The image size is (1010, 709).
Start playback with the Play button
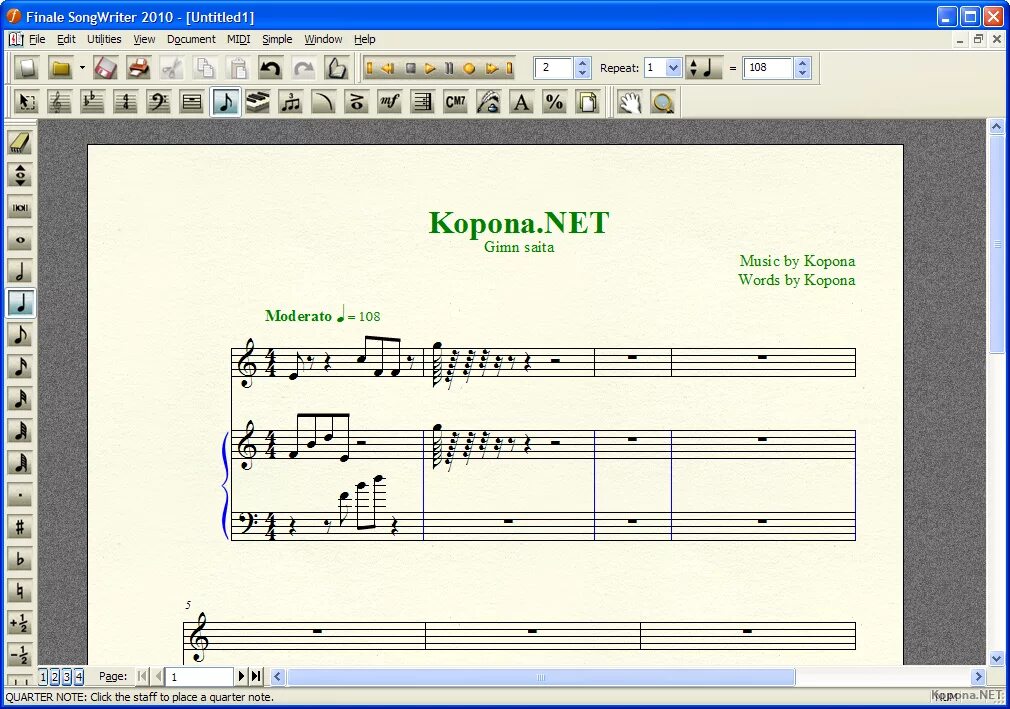tap(430, 68)
